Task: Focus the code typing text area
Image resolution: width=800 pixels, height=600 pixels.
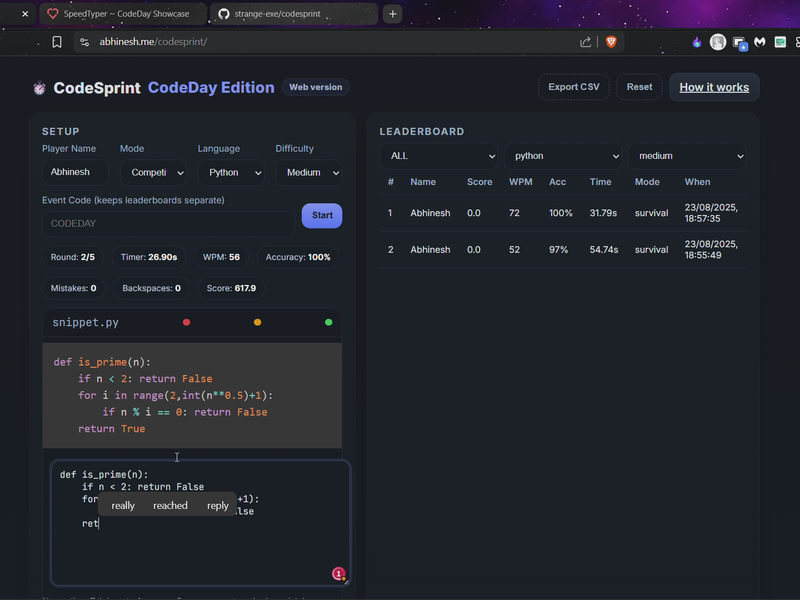Action: click(x=200, y=523)
